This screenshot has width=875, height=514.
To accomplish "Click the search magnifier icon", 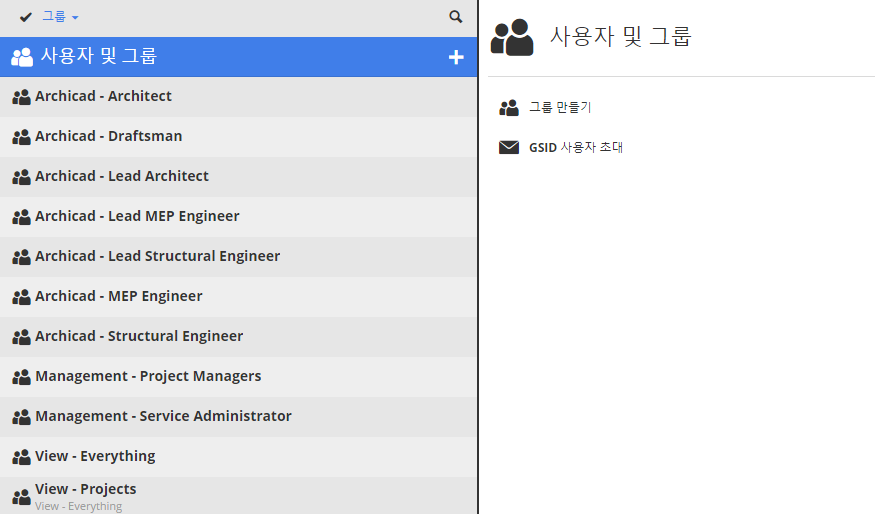I will click(x=456, y=17).
